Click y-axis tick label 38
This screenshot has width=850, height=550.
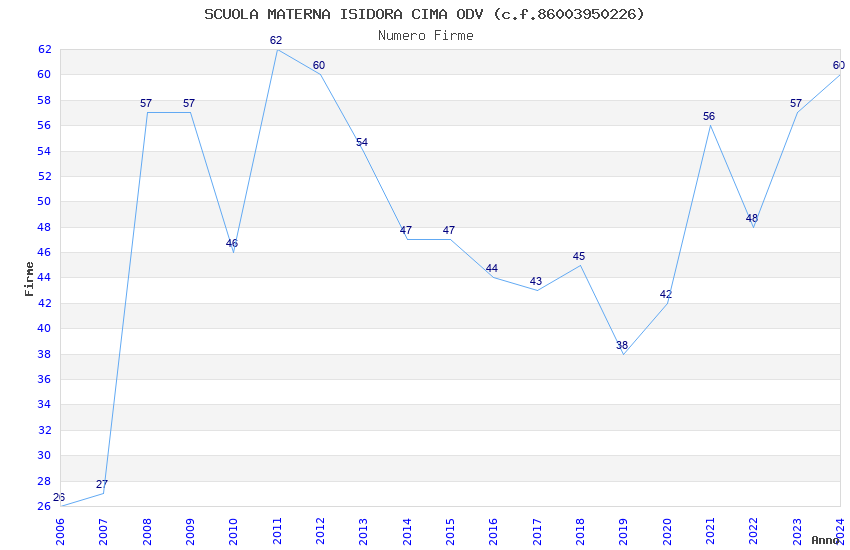44,354
